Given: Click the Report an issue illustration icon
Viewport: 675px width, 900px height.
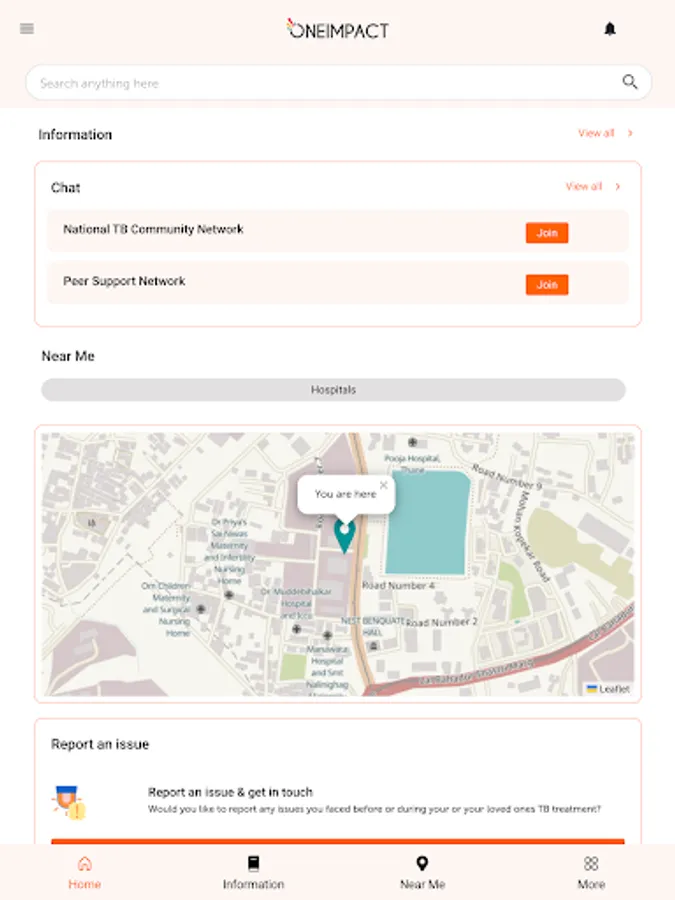Looking at the screenshot, I should [x=69, y=802].
